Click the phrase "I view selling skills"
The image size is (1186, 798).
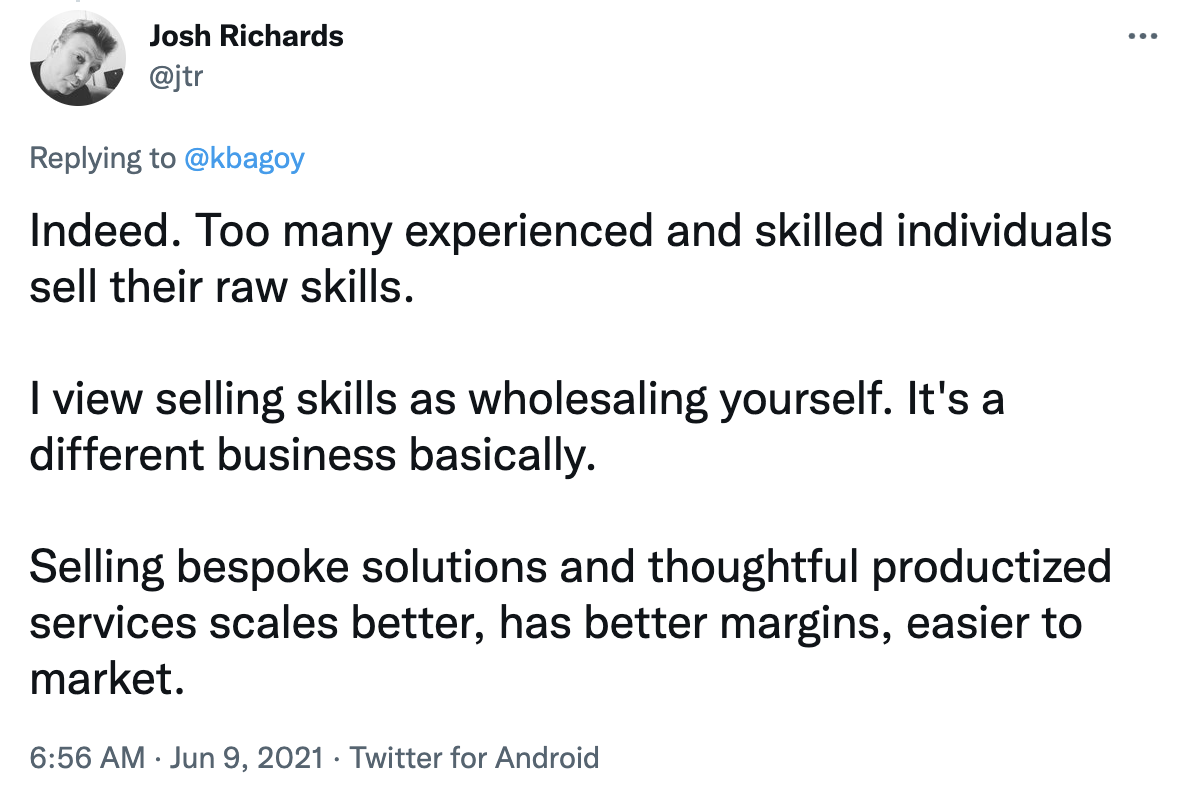(x=213, y=399)
